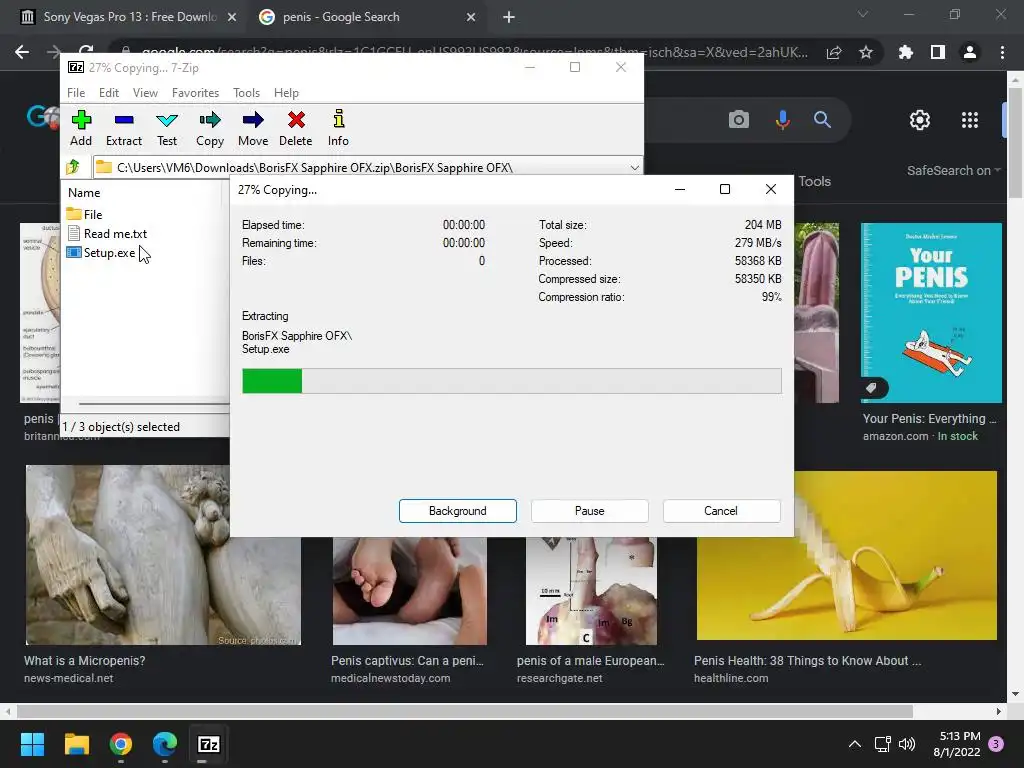1024x768 pixels.
Task: Click the Google search magnifier icon
Action: [x=822, y=120]
